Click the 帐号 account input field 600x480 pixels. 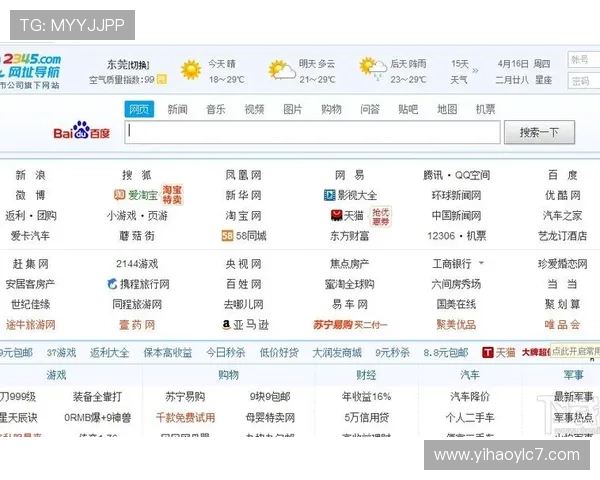584,60
